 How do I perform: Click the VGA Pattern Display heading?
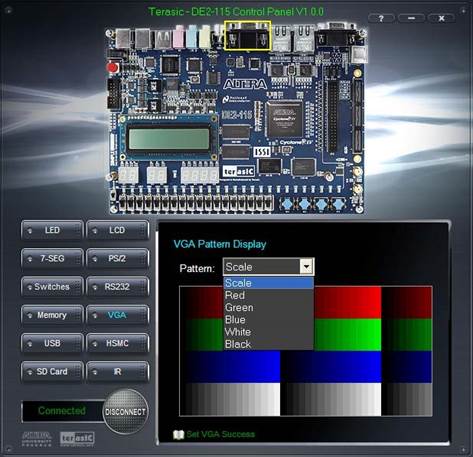pyautogui.click(x=220, y=244)
